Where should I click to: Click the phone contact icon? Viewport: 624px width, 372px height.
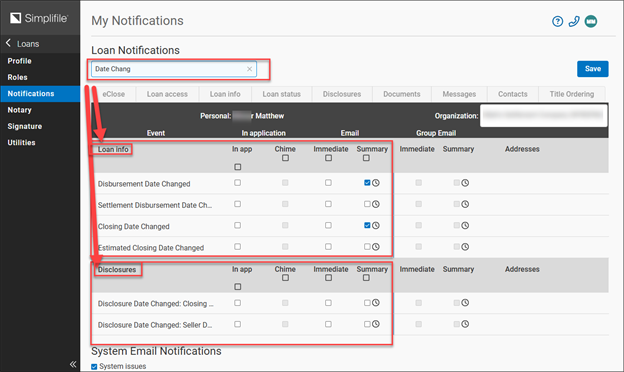tap(574, 21)
